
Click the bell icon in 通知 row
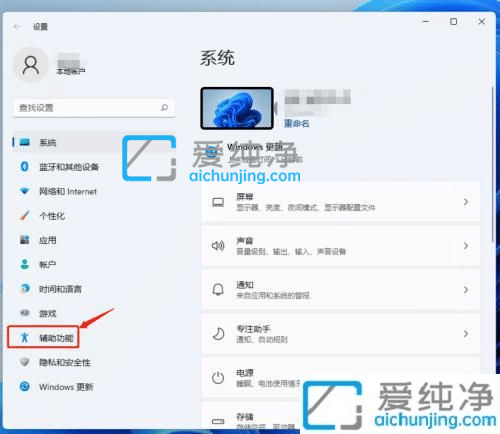tap(218, 290)
